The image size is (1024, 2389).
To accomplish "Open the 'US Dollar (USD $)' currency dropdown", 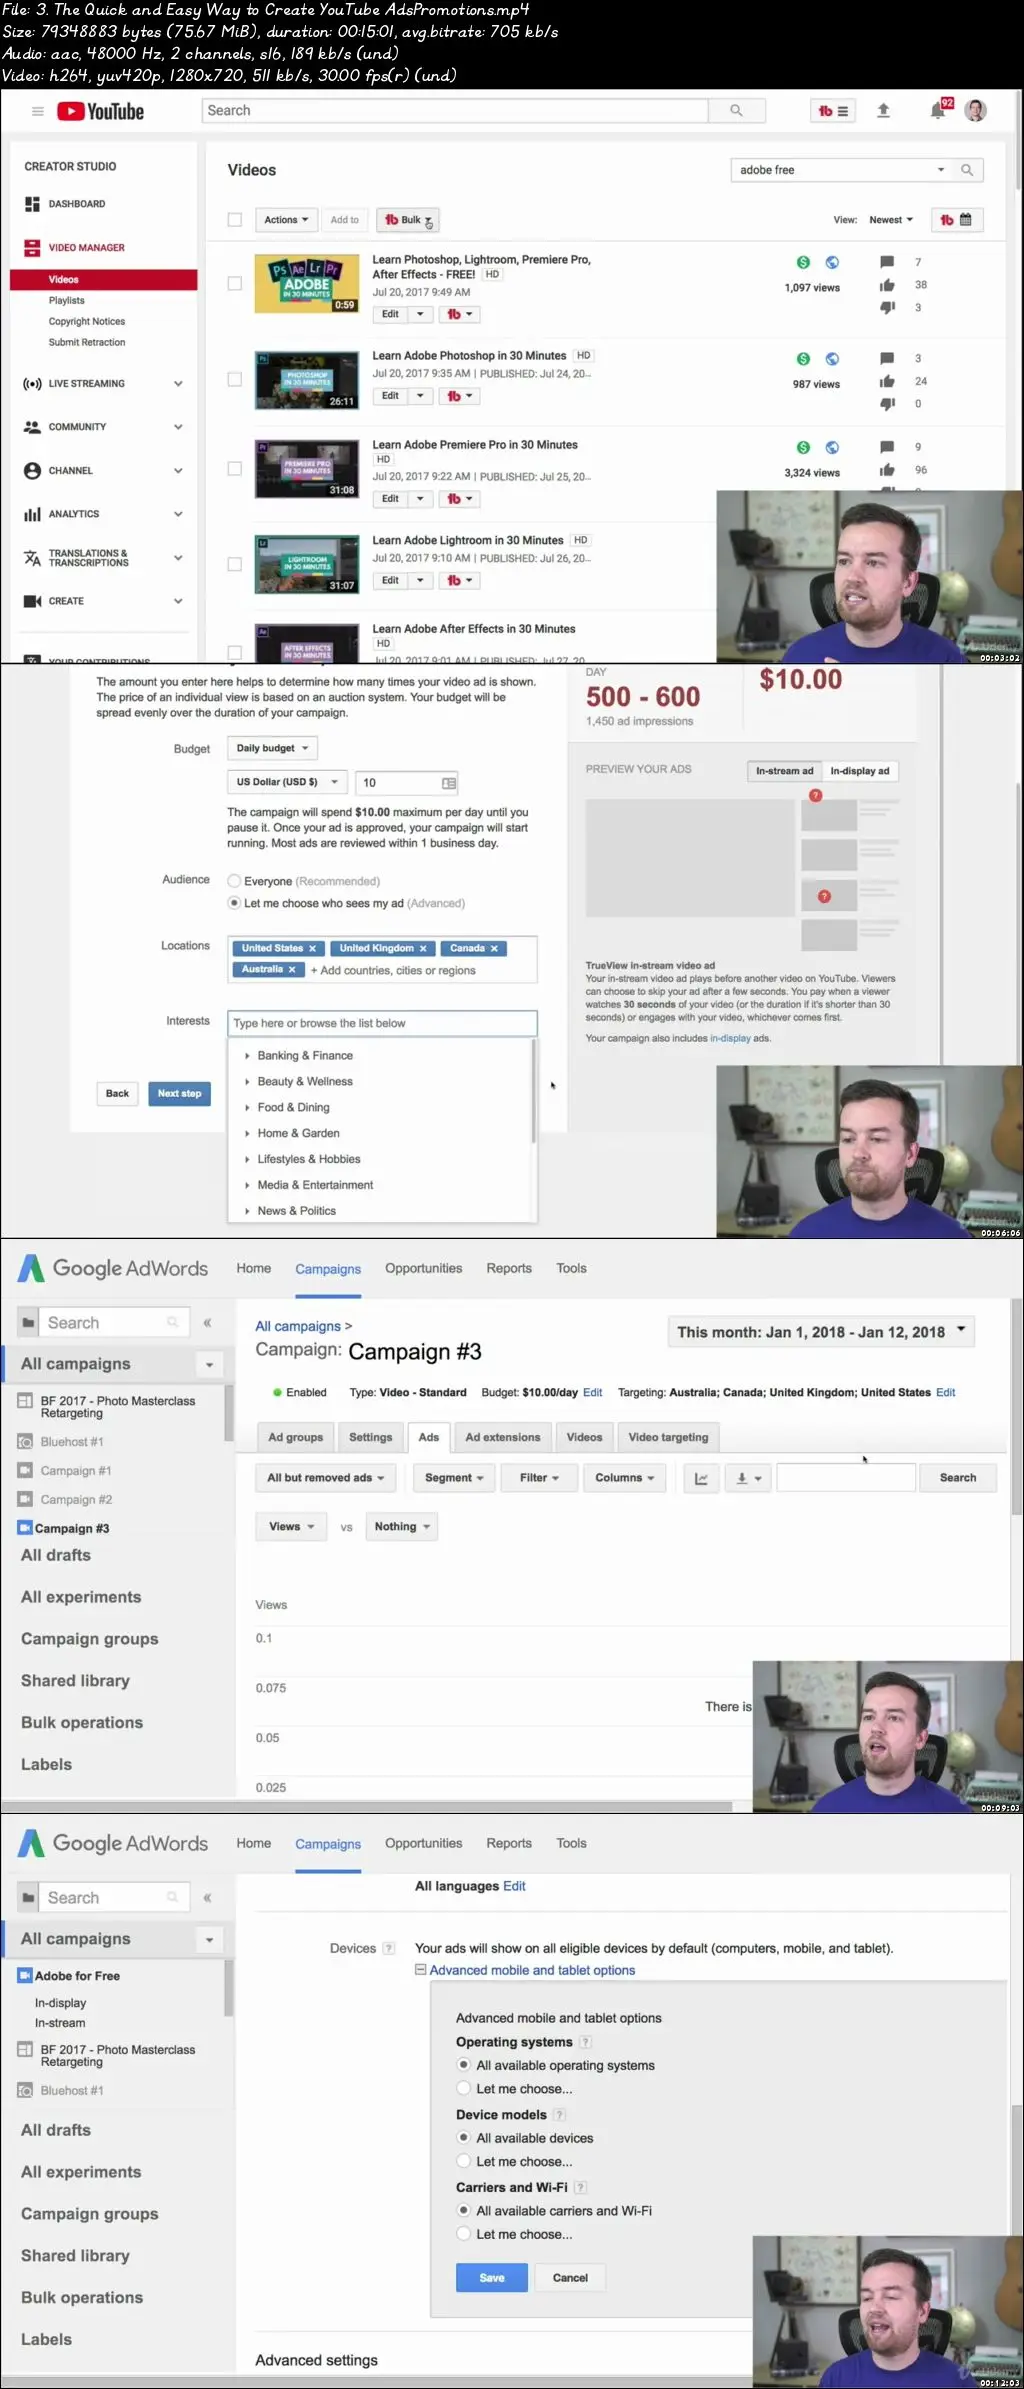I will click(286, 782).
